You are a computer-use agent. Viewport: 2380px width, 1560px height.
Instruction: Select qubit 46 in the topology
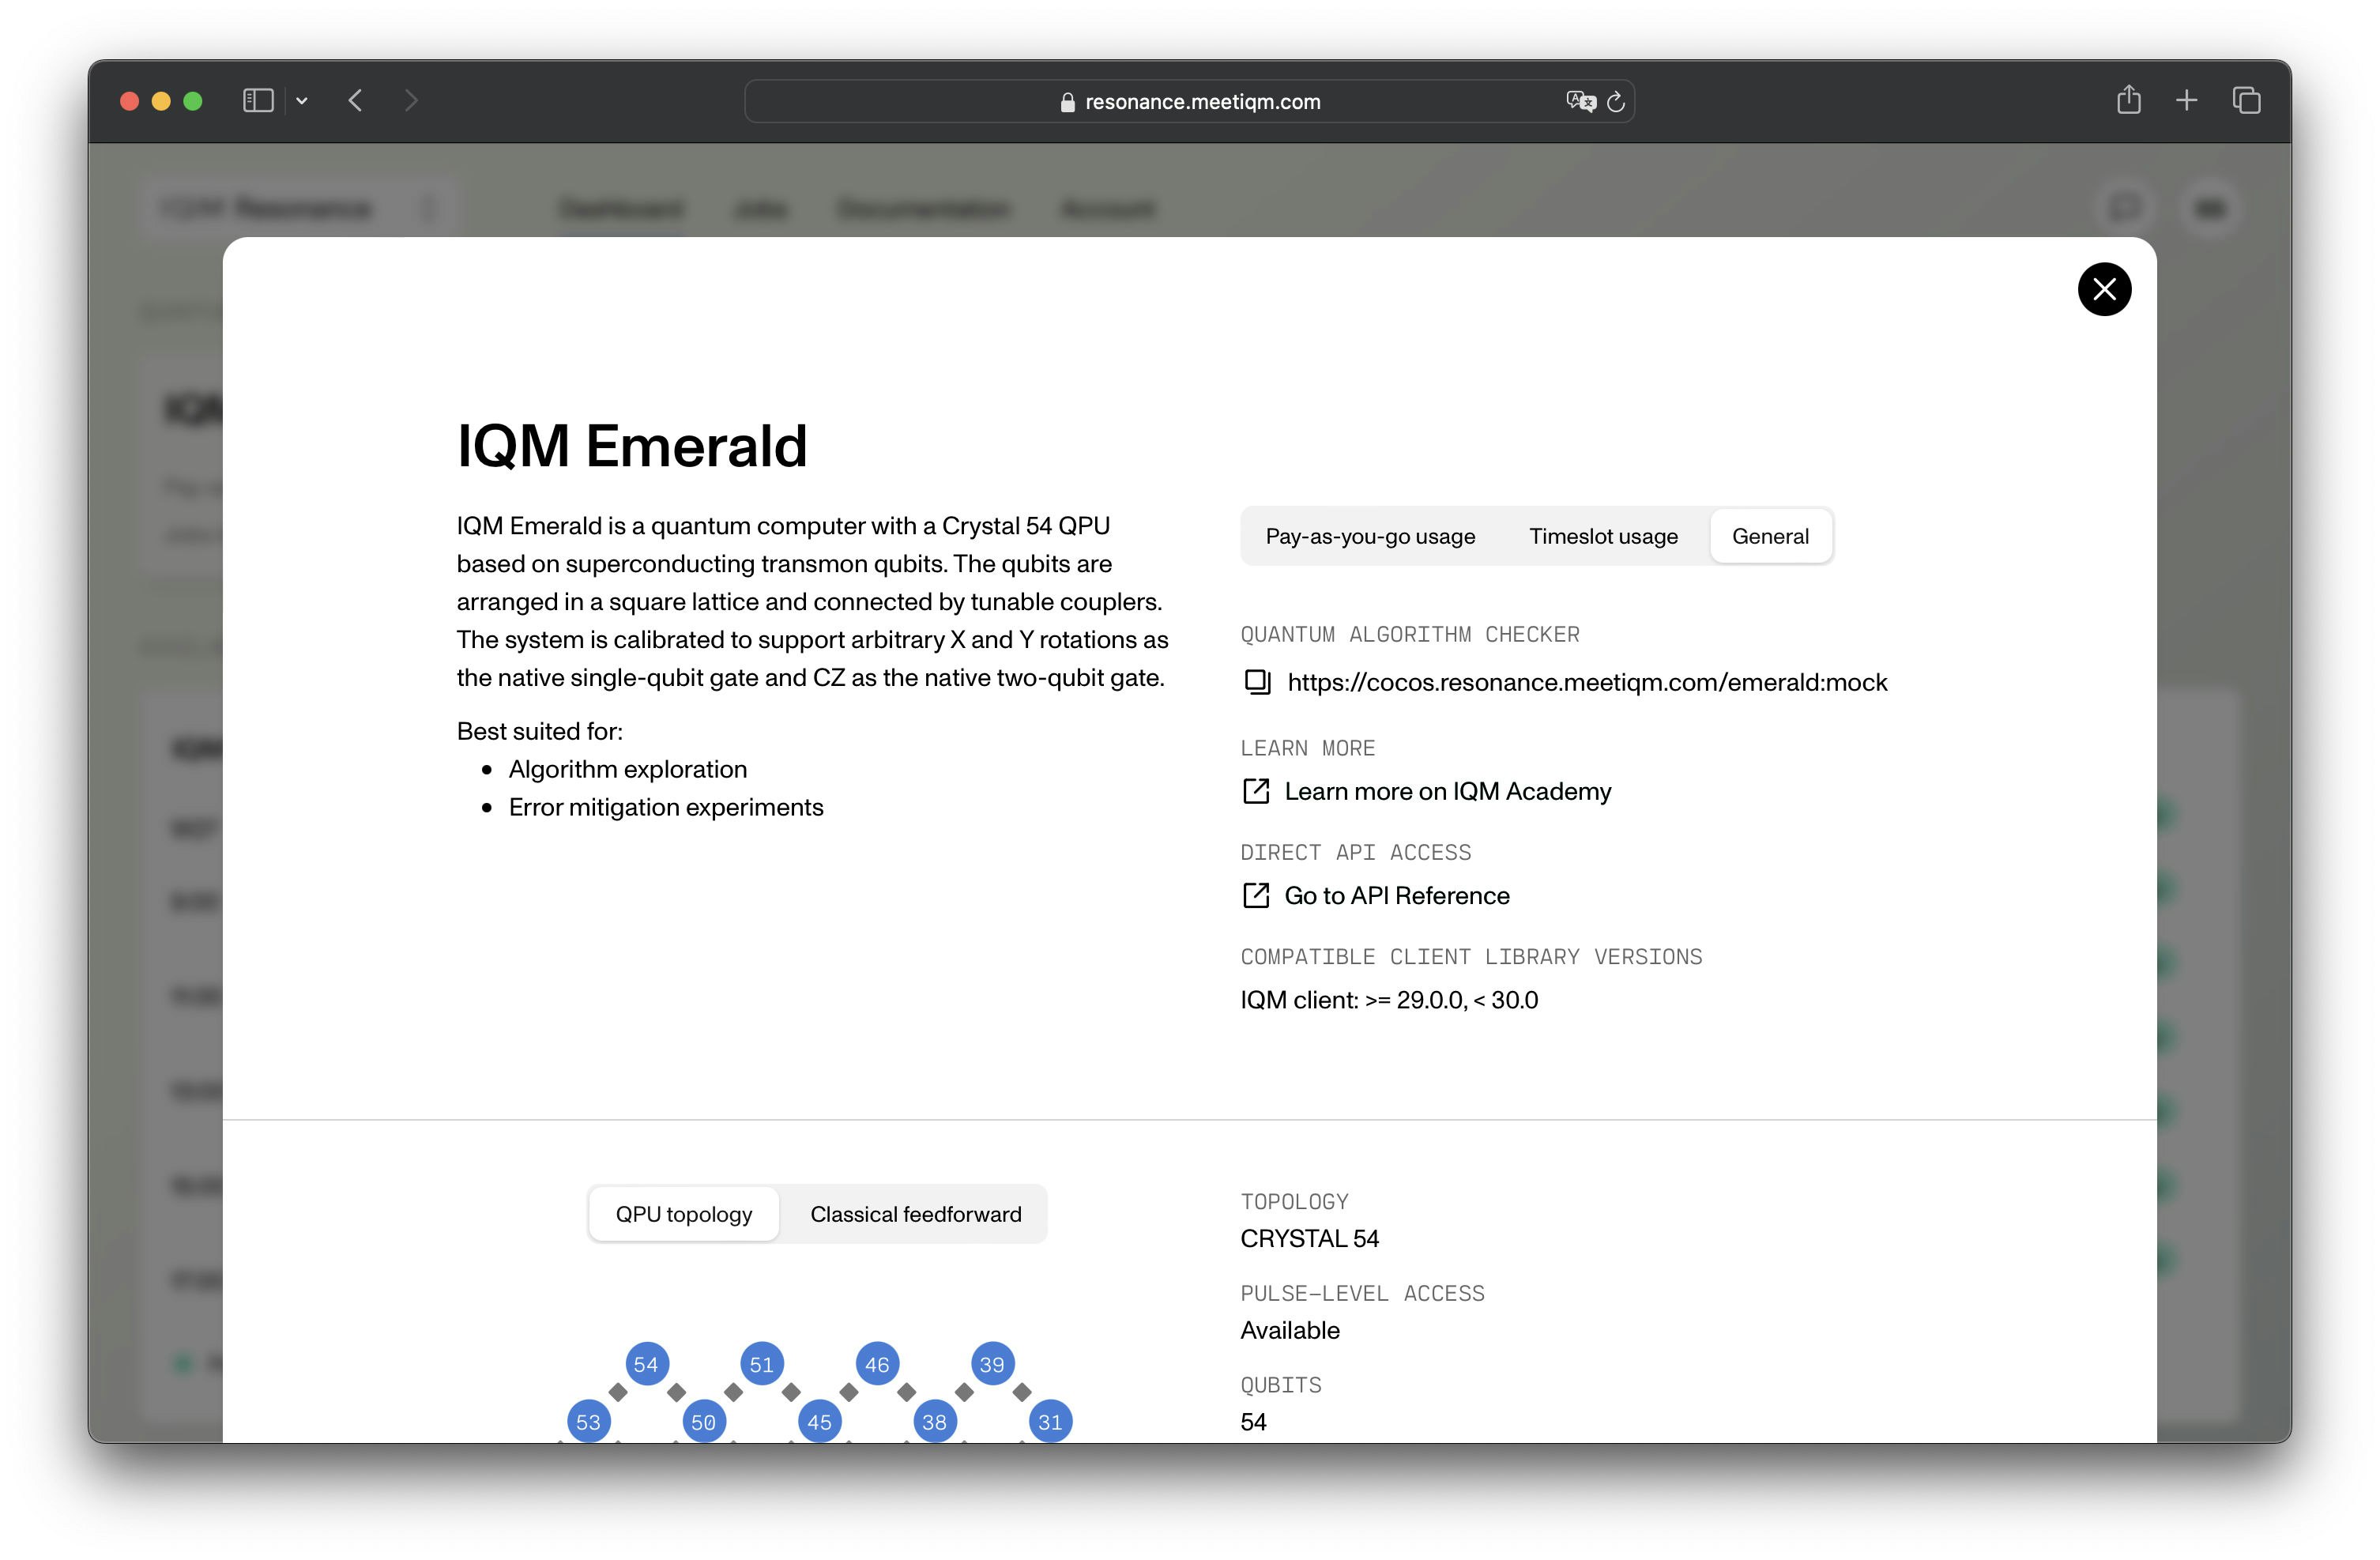[x=877, y=1364]
